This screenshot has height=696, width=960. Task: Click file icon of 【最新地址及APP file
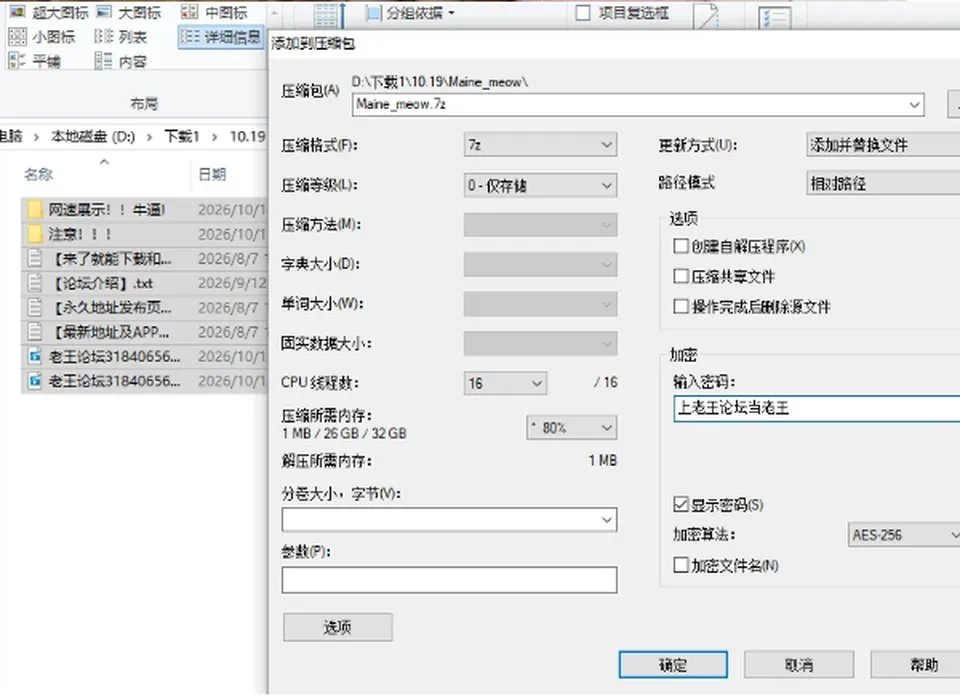coord(35,332)
